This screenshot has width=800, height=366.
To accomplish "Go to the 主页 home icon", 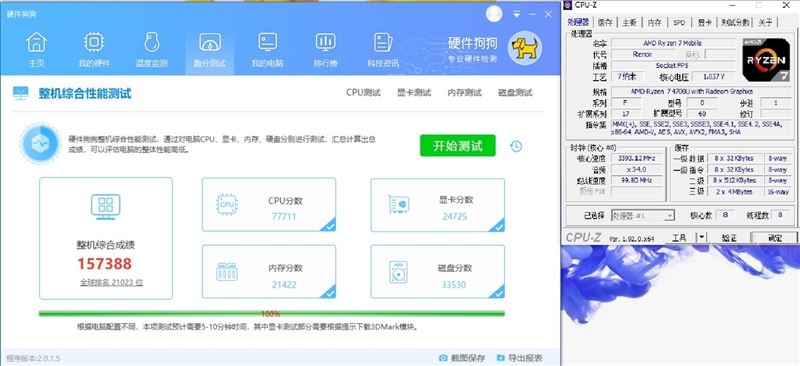I will [x=36, y=42].
